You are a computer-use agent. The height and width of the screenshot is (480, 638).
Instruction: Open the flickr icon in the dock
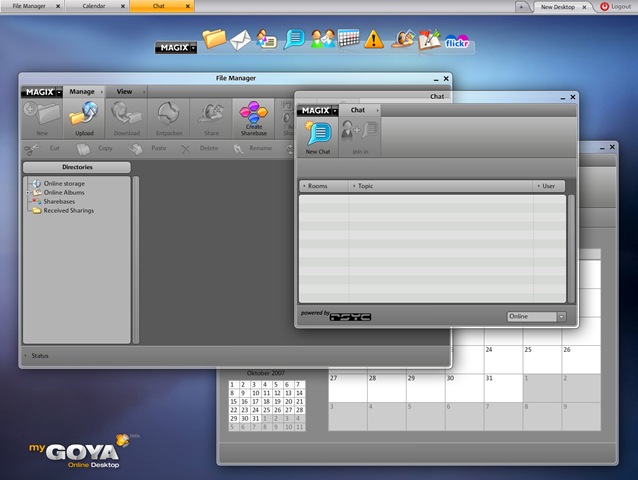(458, 42)
